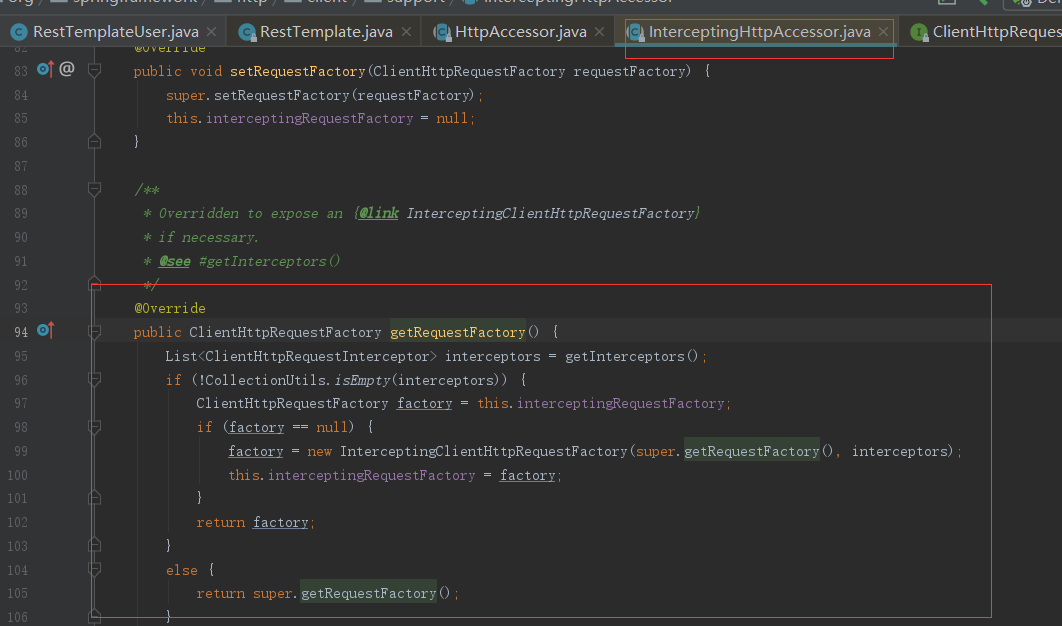Collapse the else block at line 104

95,569
